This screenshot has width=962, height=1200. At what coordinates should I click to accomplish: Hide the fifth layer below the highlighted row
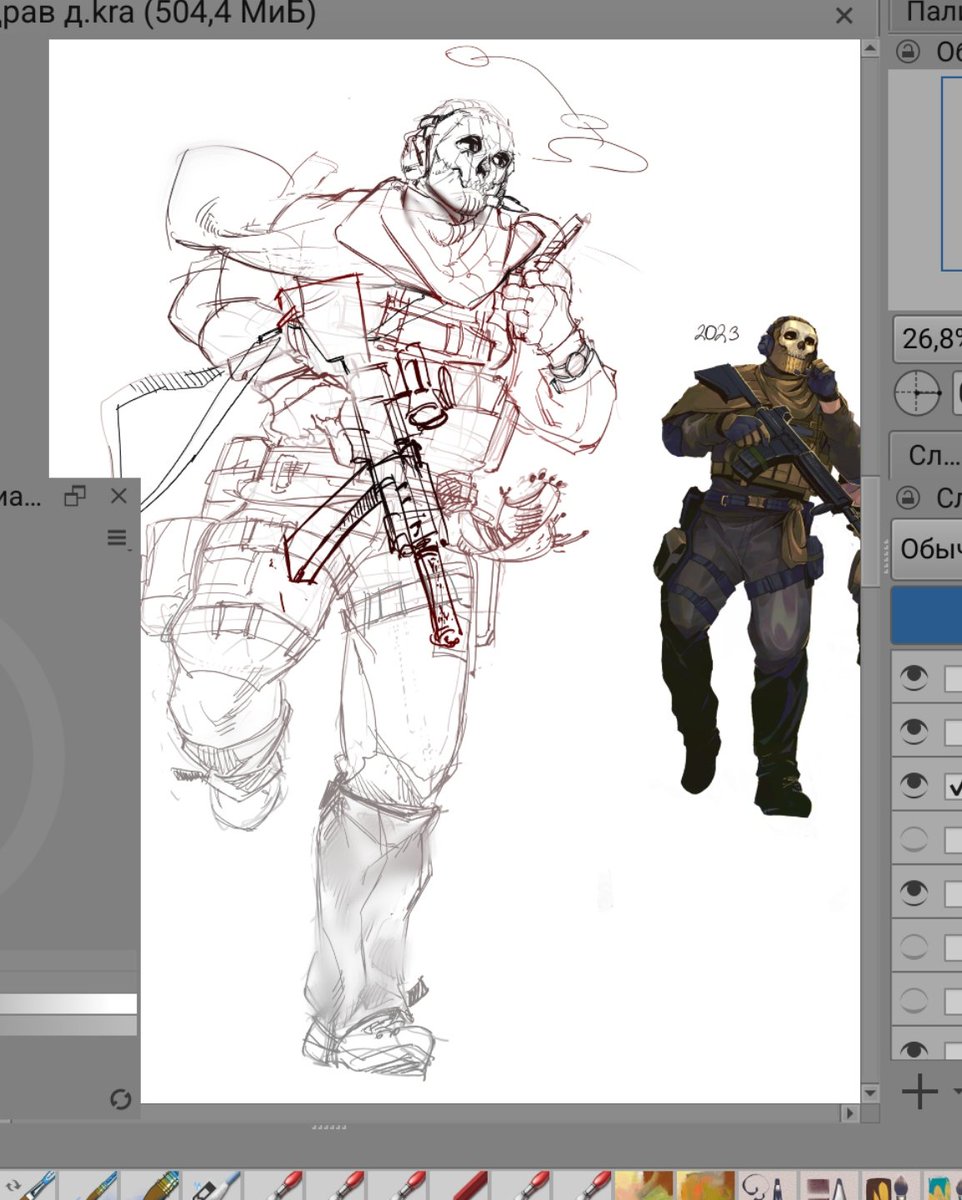click(913, 892)
